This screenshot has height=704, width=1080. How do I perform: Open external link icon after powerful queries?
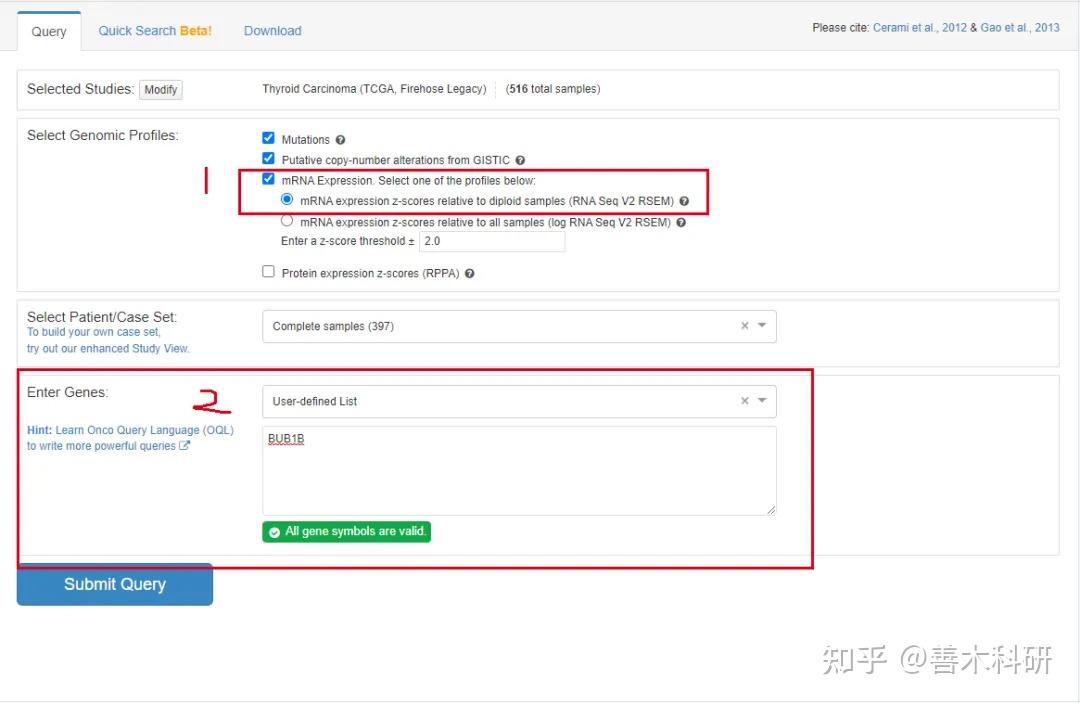point(185,446)
